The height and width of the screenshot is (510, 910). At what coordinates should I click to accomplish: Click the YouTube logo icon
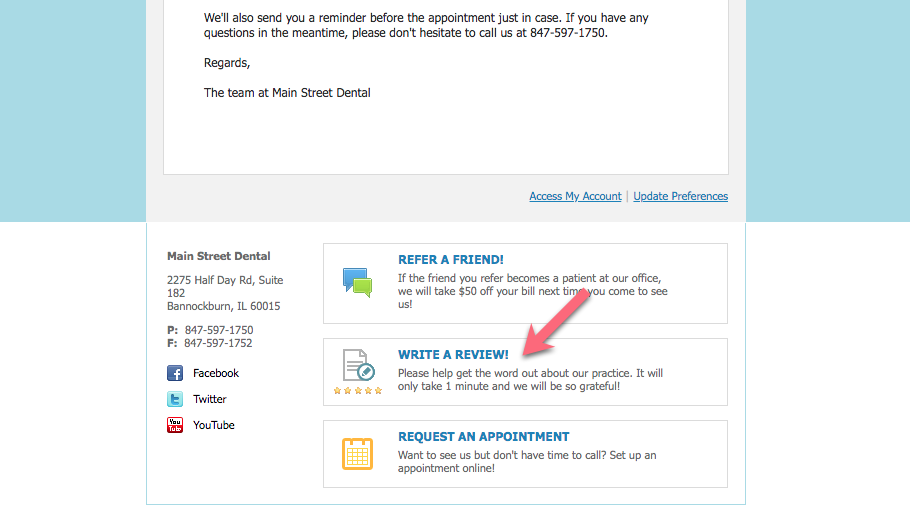coord(175,425)
